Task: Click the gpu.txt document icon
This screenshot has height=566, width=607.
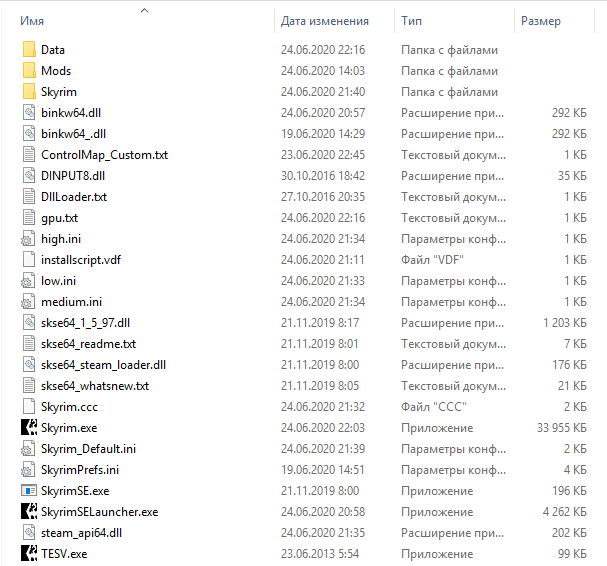Action: [29, 218]
